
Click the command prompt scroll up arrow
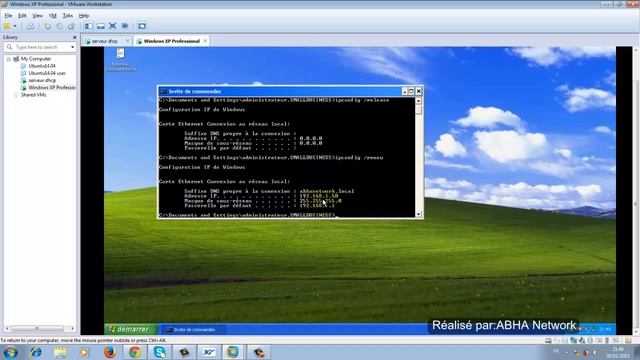418,100
